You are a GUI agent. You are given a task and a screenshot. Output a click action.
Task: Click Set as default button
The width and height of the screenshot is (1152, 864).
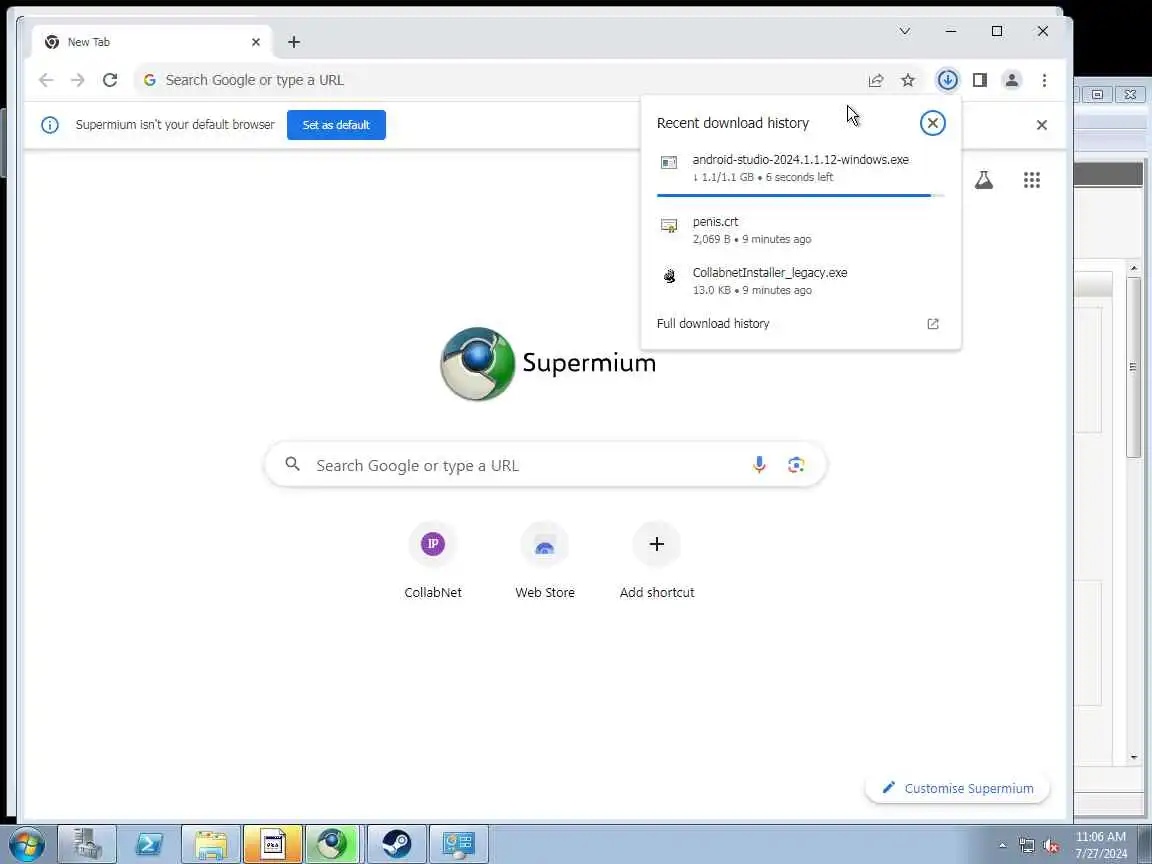[x=336, y=125]
